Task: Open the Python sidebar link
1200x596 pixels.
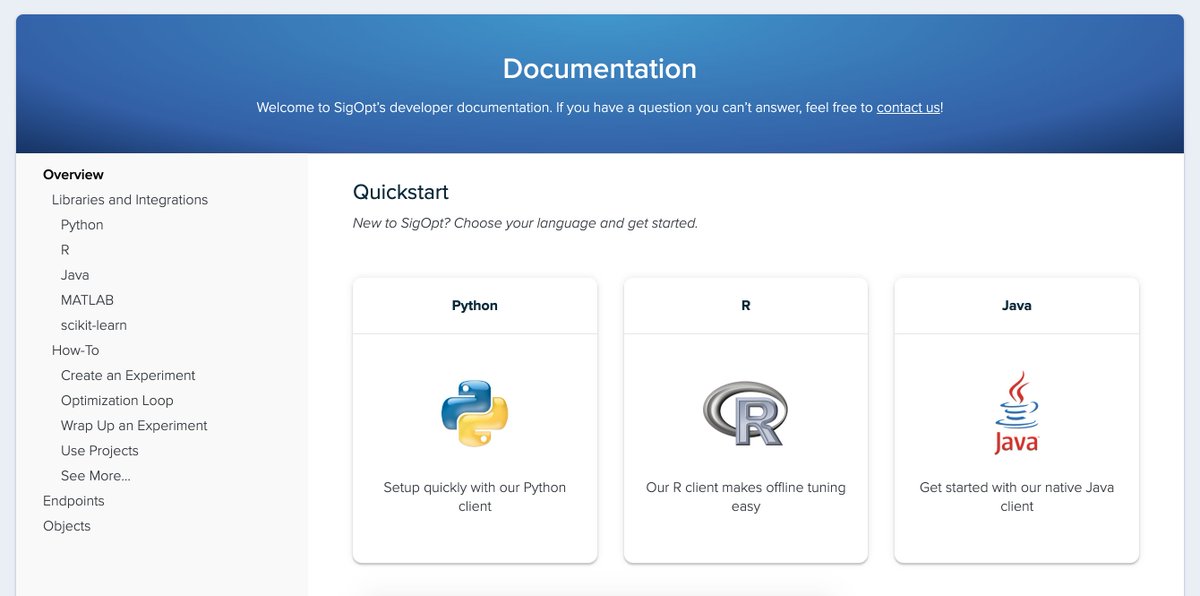Action: point(82,225)
